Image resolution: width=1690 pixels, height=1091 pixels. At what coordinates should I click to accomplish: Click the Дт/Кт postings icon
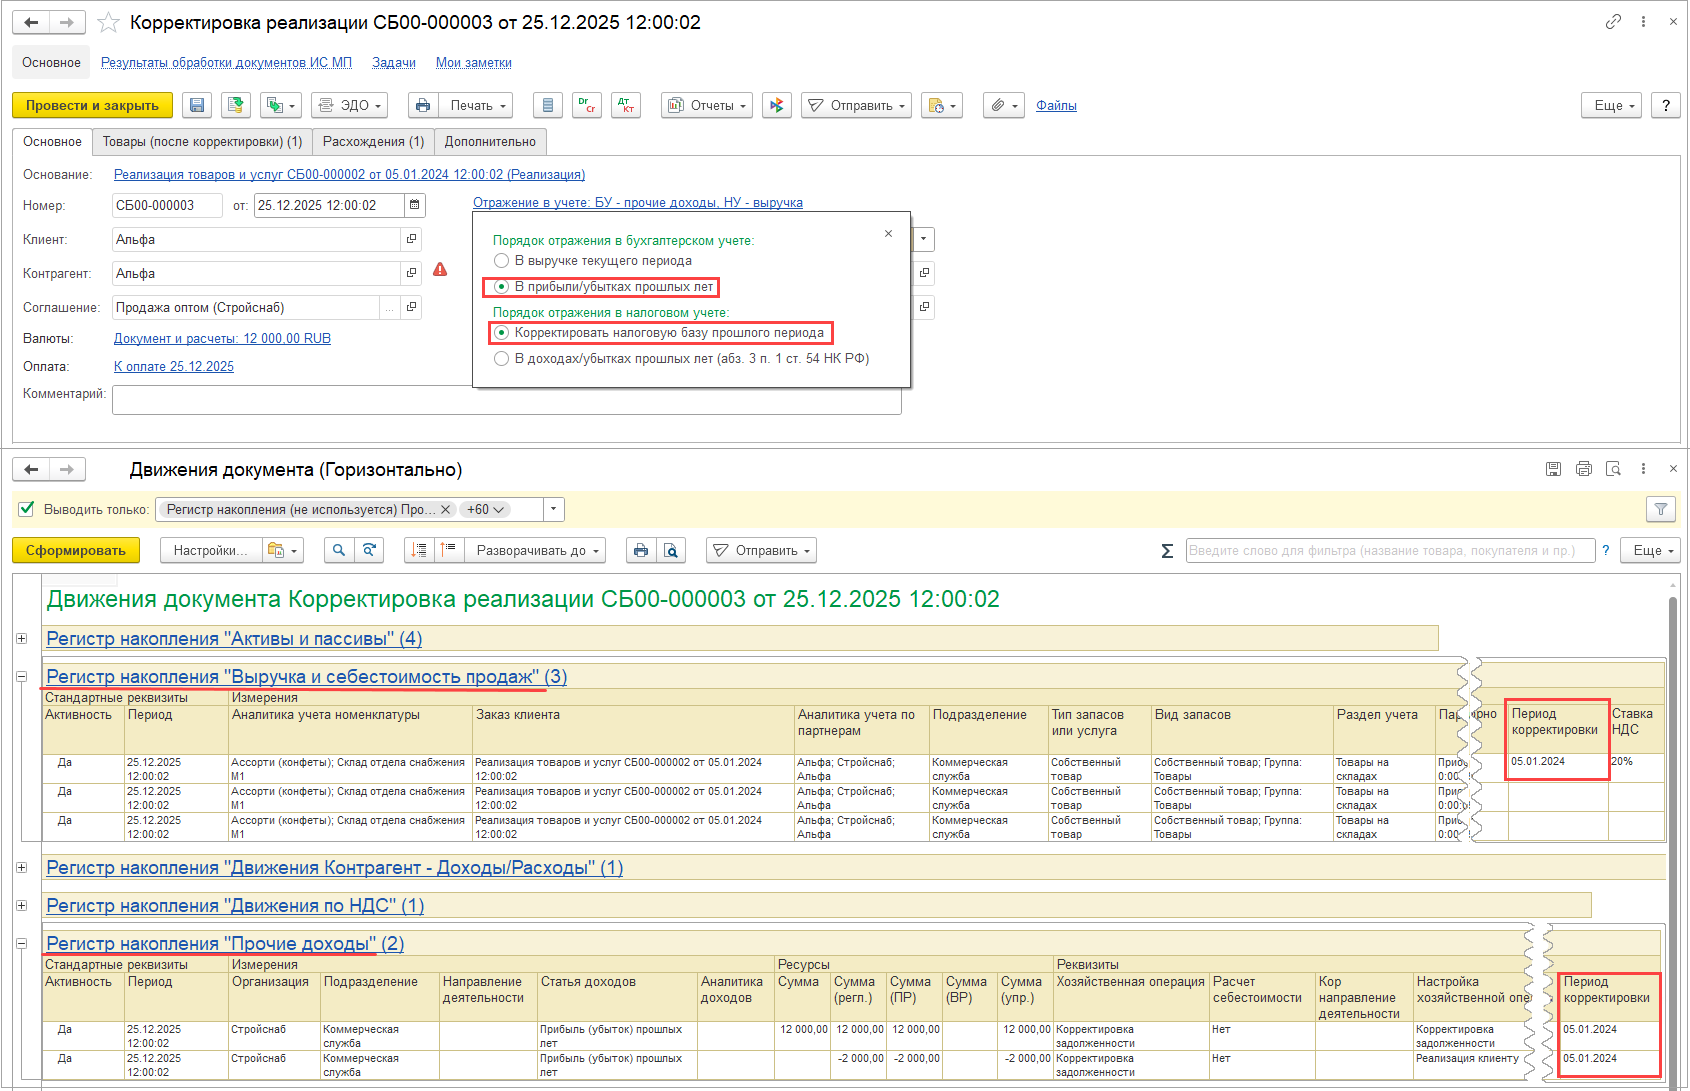625,105
